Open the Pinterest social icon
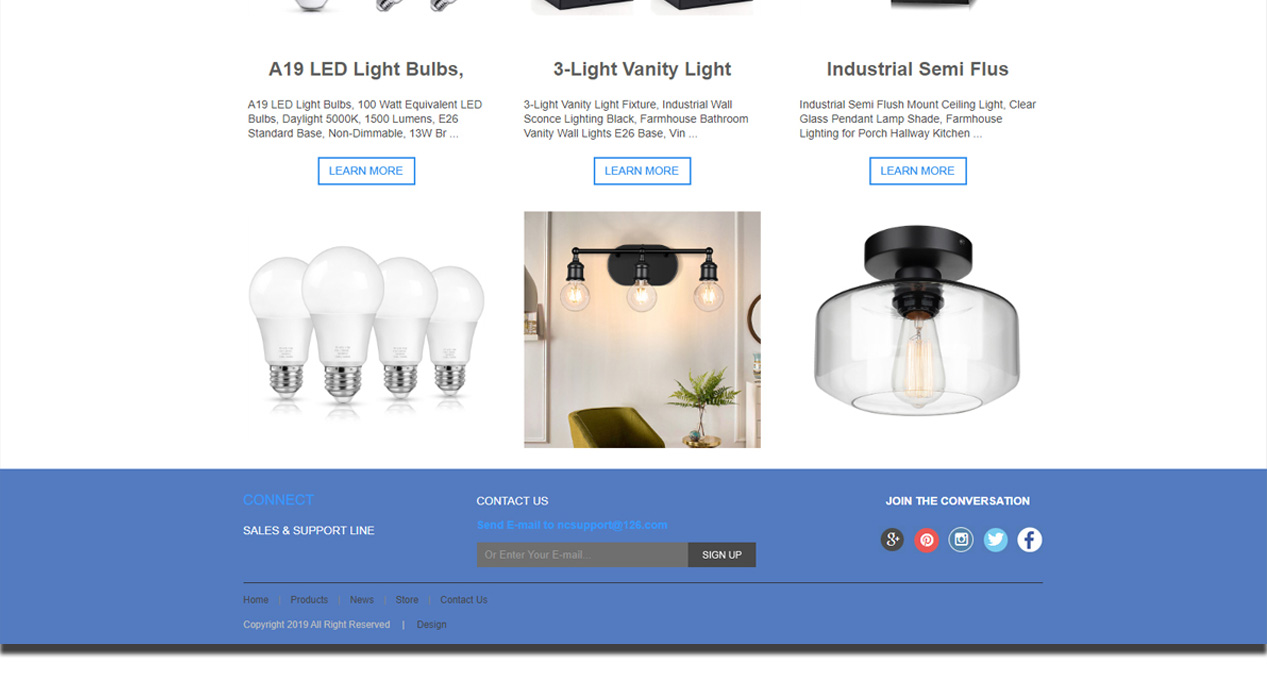Image resolution: width=1267 pixels, height=699 pixels. (x=927, y=540)
